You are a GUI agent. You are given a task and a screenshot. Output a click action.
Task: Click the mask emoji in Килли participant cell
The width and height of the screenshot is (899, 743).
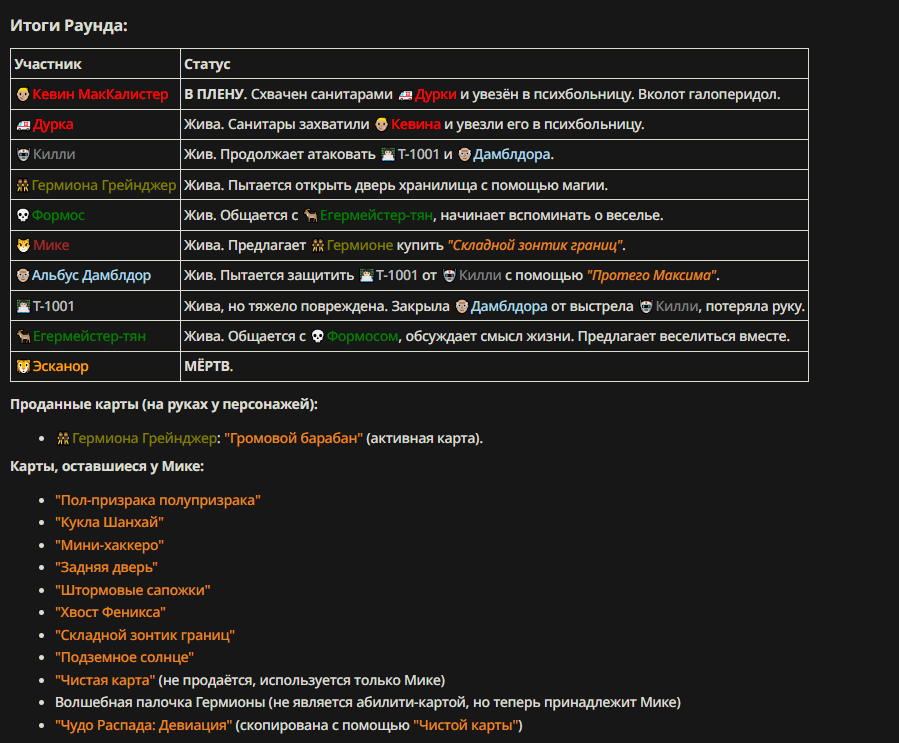24,155
